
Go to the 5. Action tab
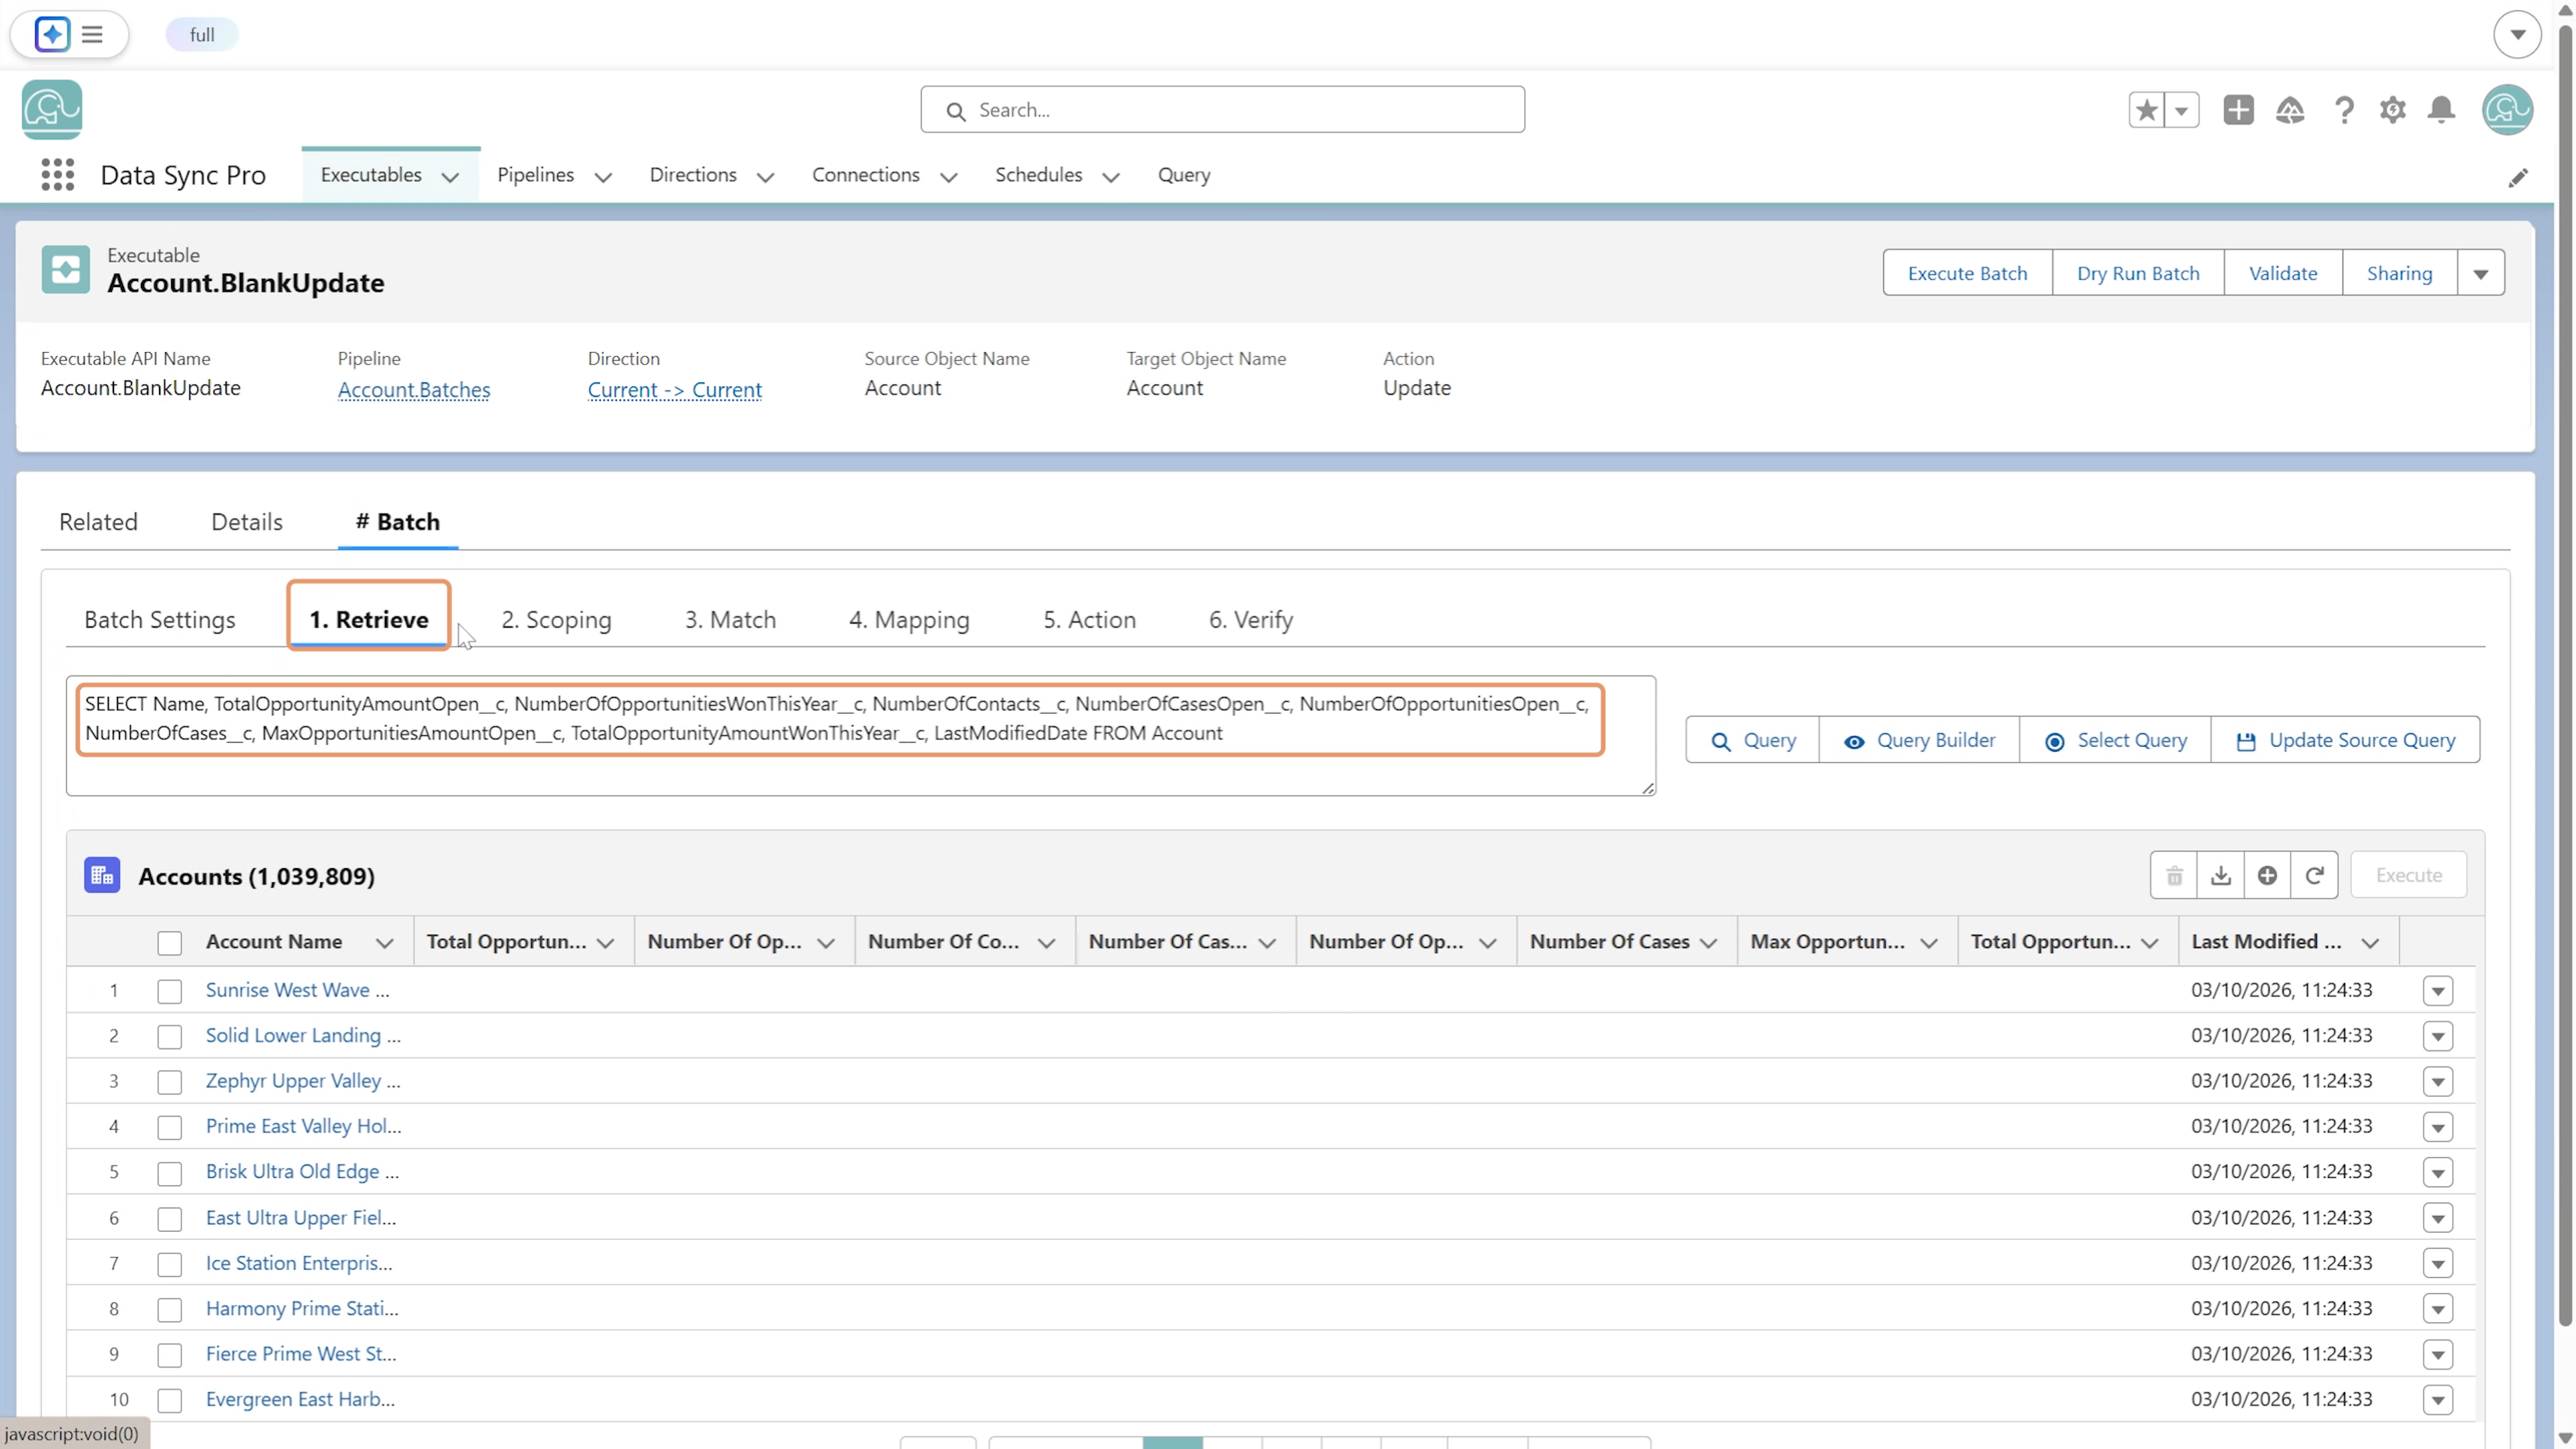pos(1089,619)
